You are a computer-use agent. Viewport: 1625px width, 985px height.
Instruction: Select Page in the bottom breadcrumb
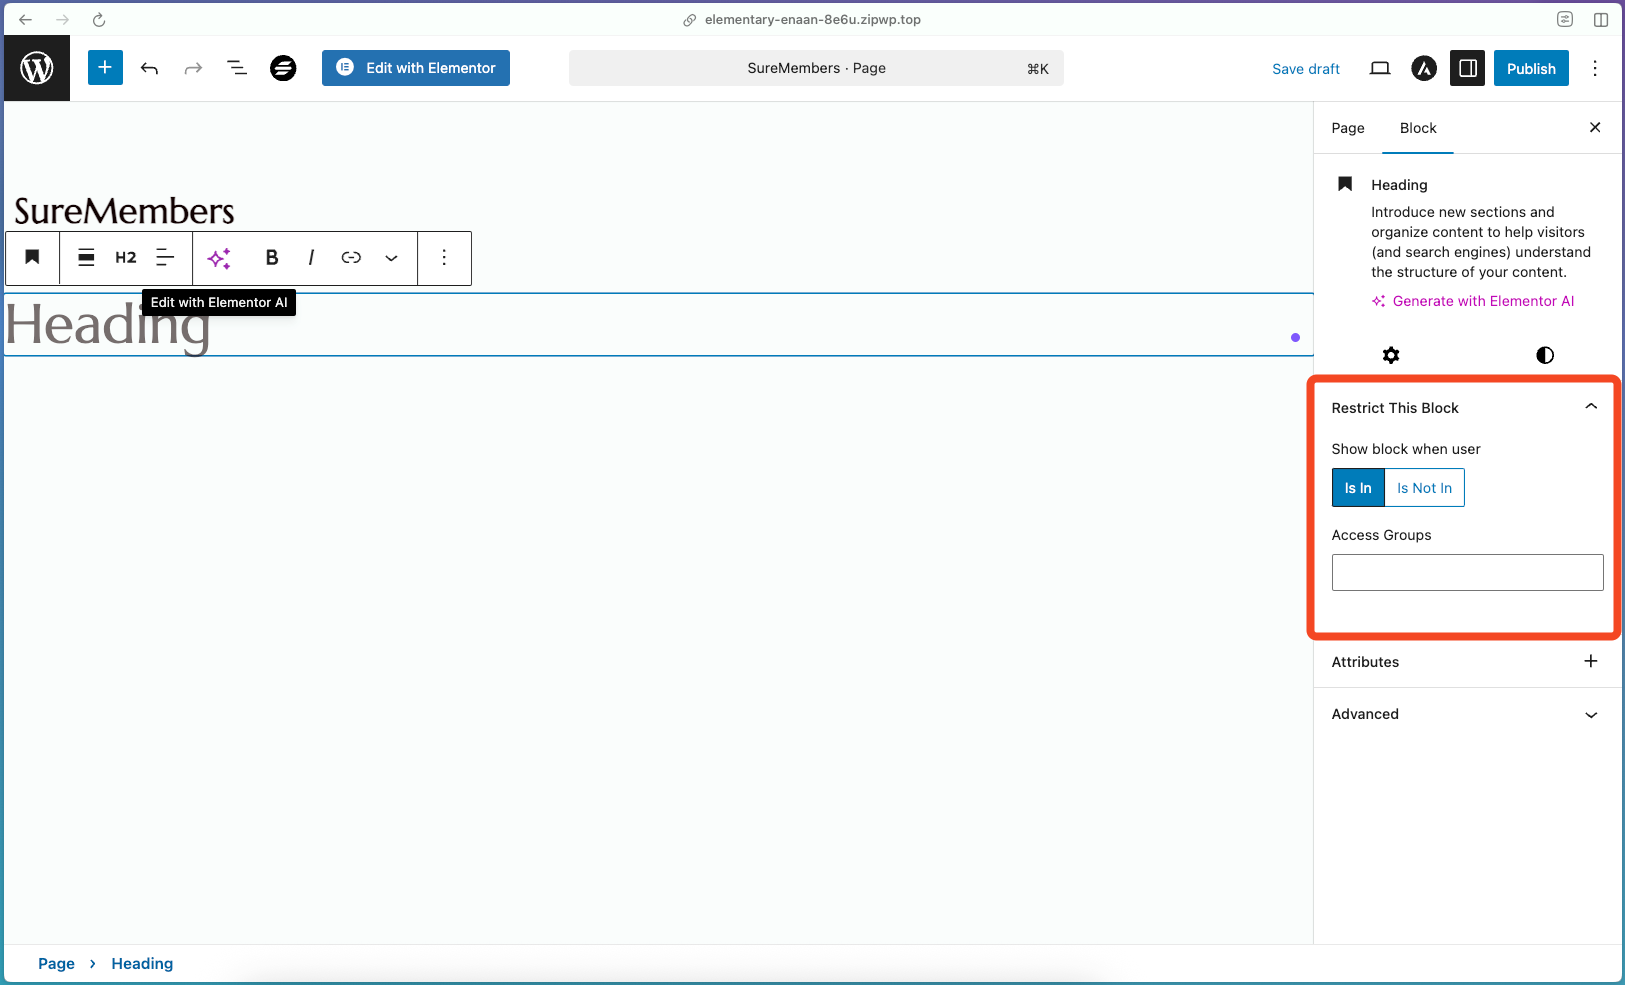click(x=56, y=963)
